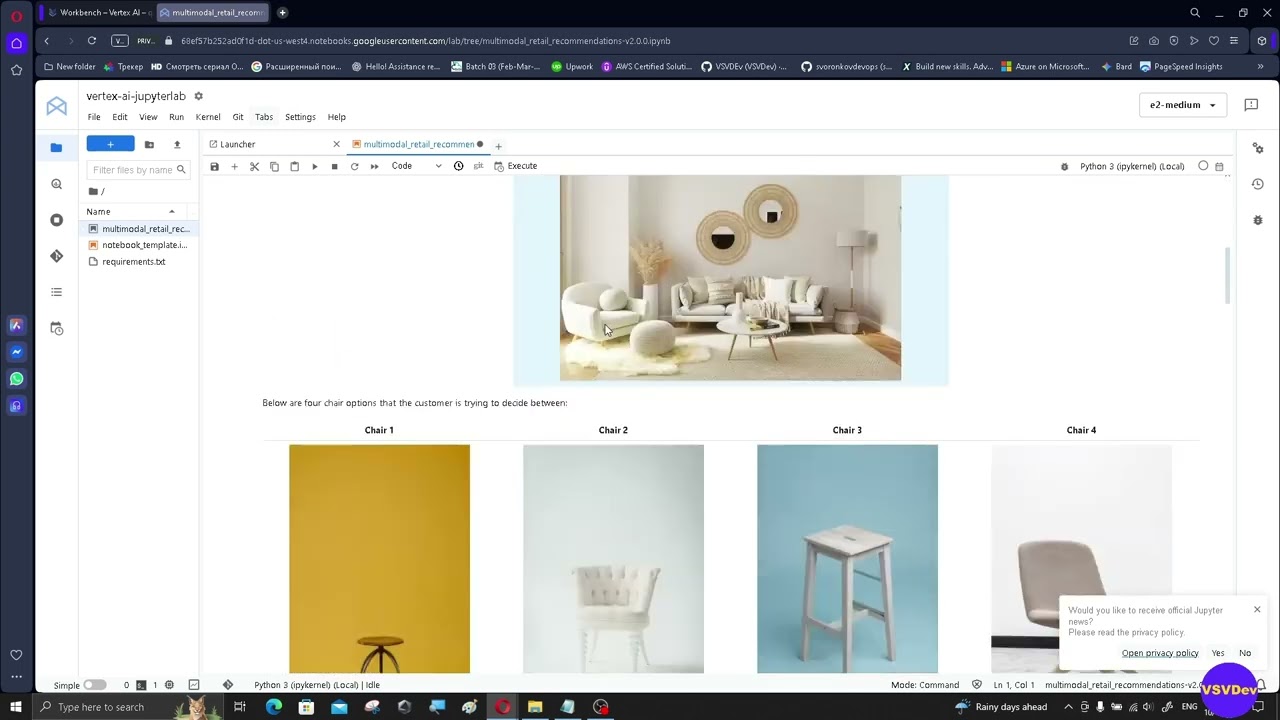This screenshot has height=720, width=1280.
Task: Click the Chair 2 white armchair image
Action: [x=613, y=559]
